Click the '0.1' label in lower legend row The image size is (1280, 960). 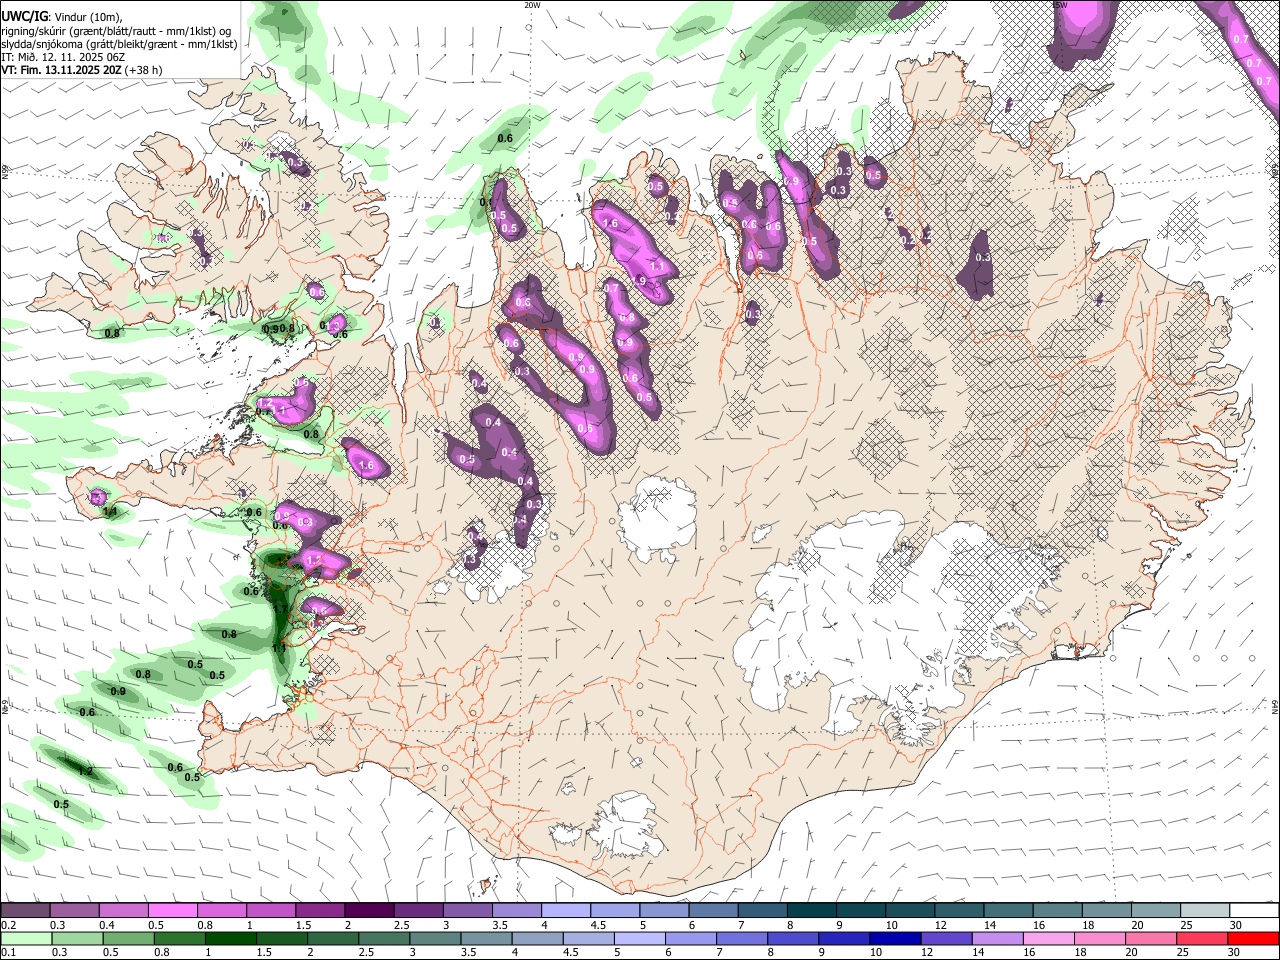click(8, 953)
